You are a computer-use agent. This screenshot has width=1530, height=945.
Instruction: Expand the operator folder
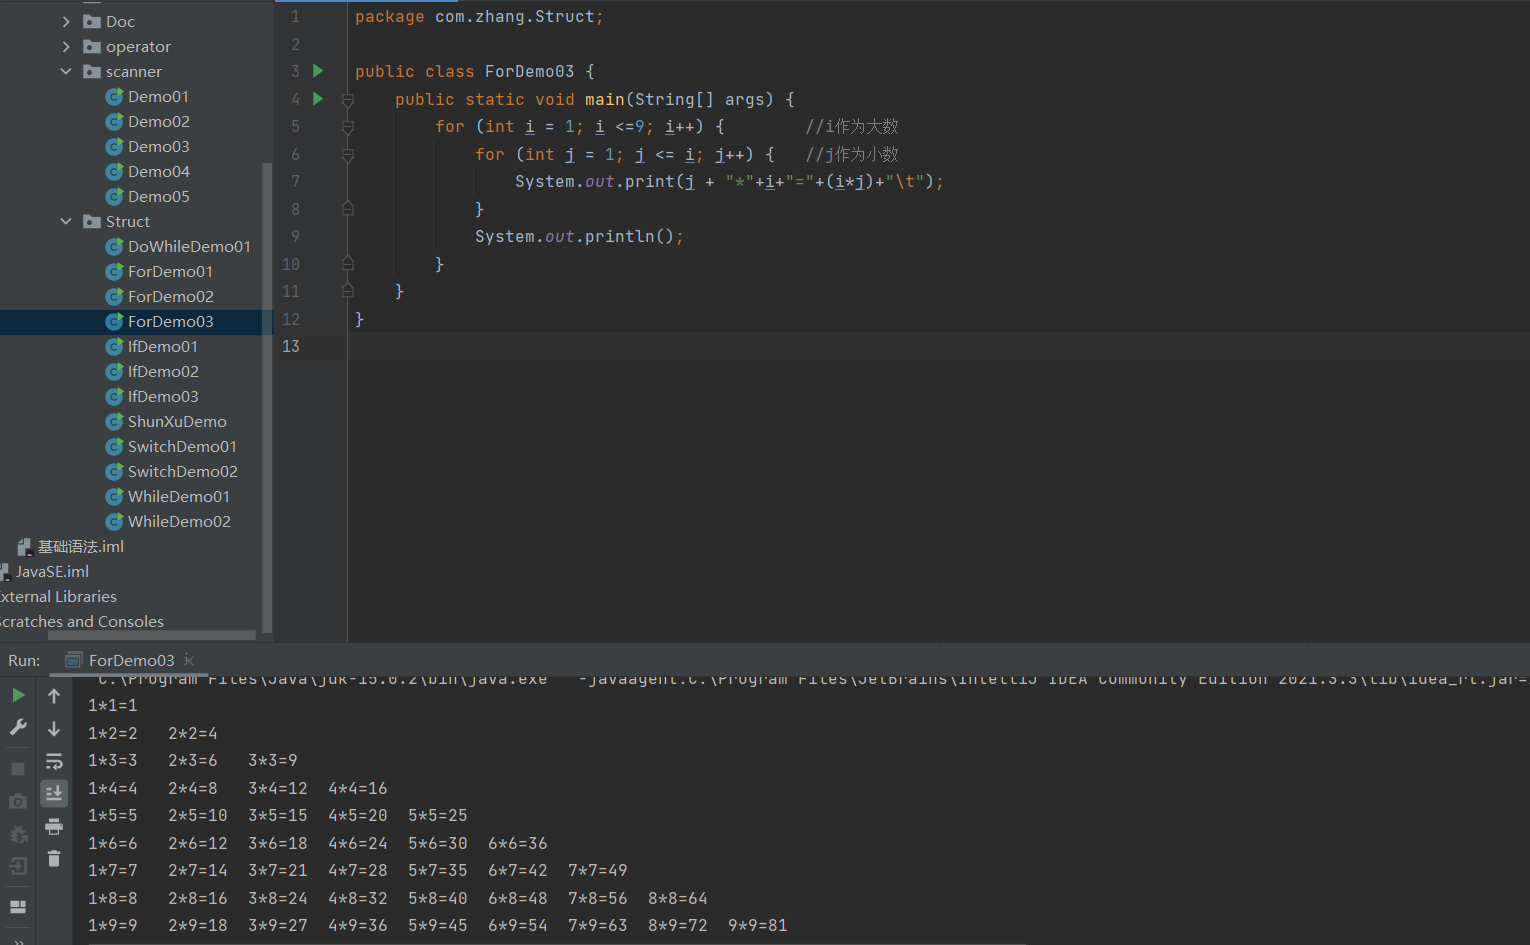pos(66,46)
